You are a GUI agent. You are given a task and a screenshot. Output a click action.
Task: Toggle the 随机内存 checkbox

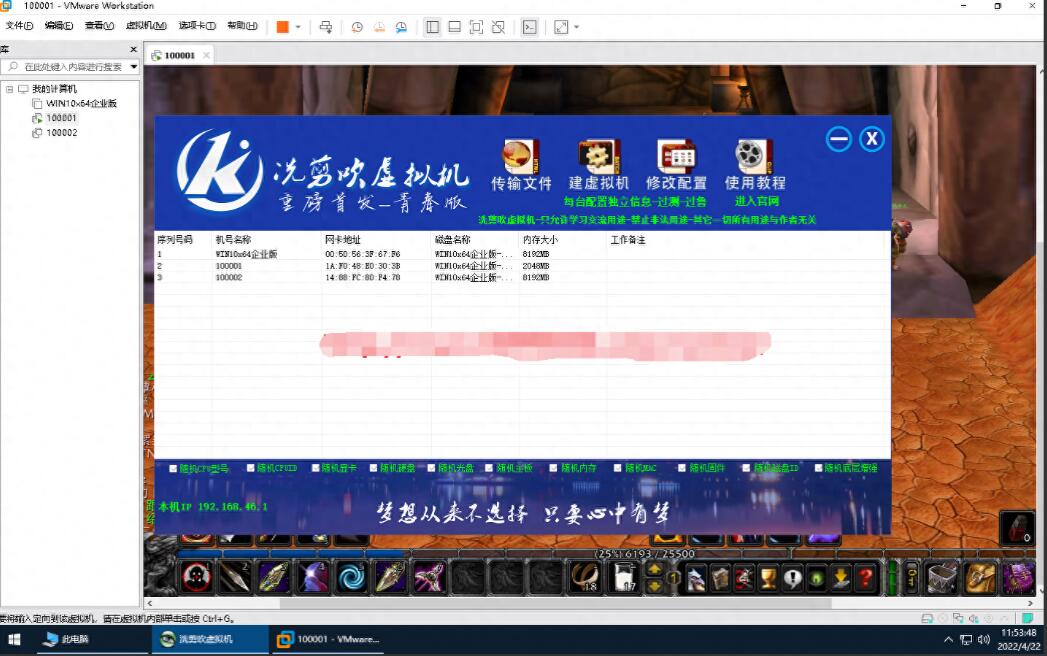(x=553, y=468)
